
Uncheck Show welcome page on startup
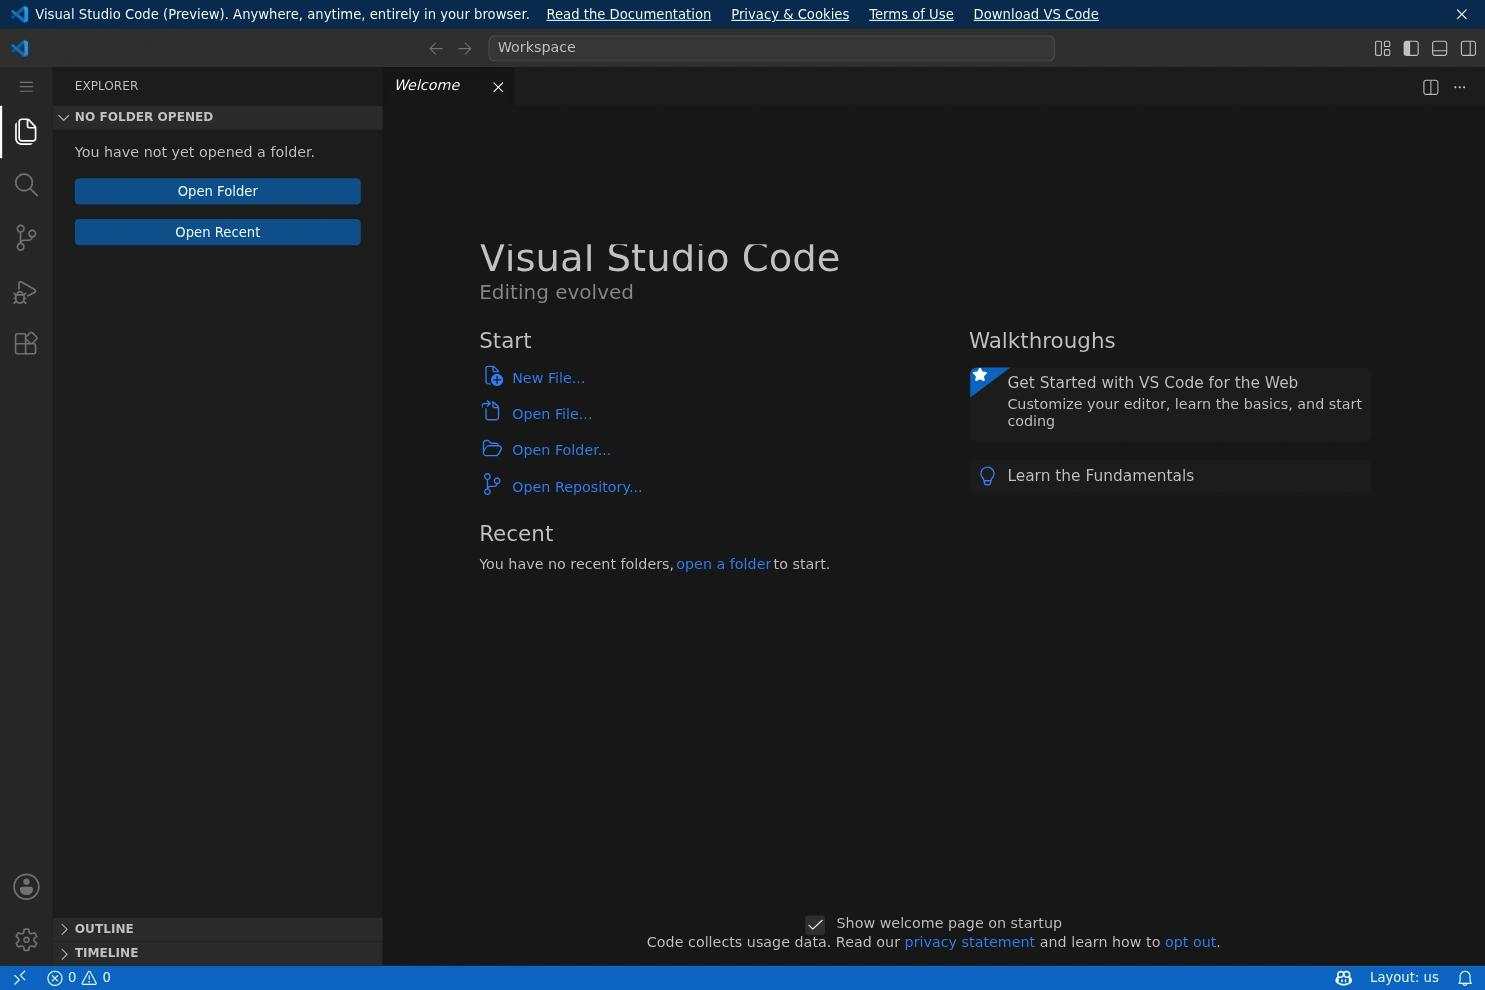coord(815,924)
